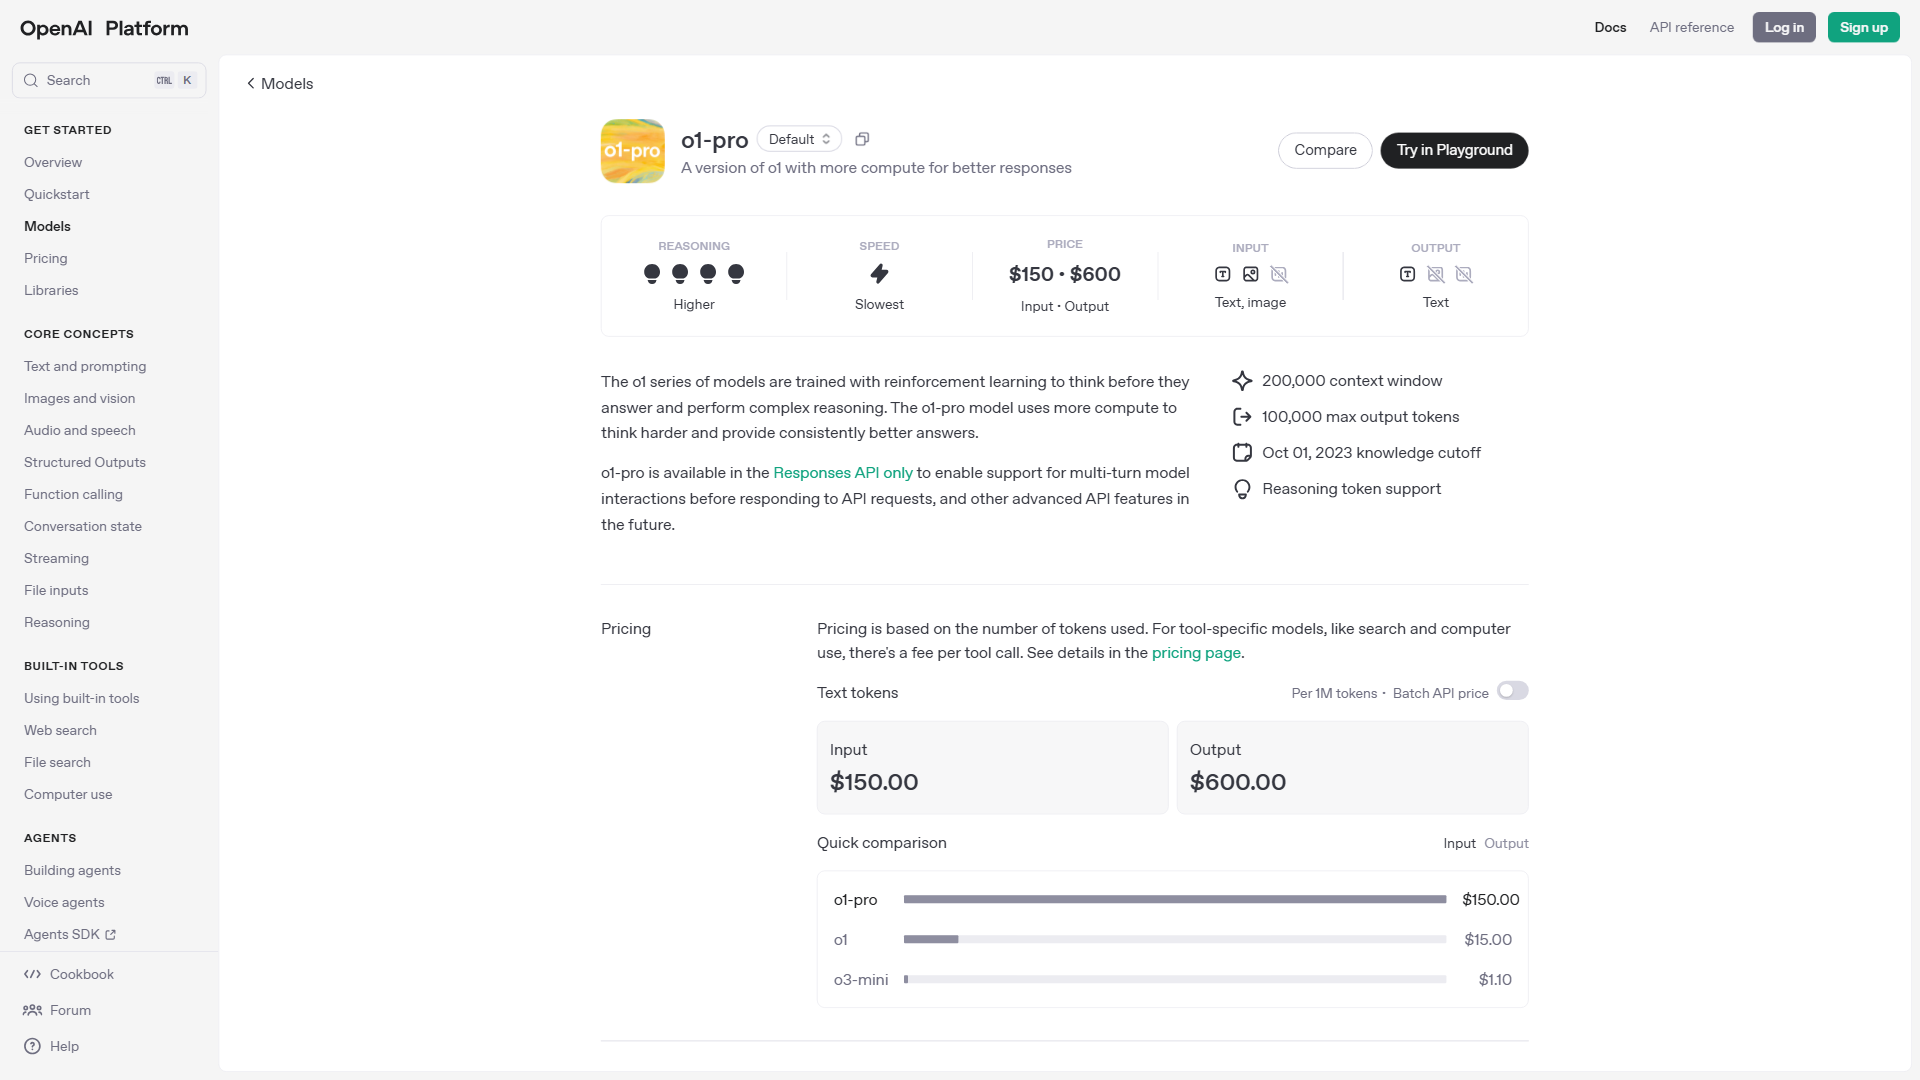Click the unsupported audio output icon
This screenshot has height=1080, width=1920.
(1464, 274)
